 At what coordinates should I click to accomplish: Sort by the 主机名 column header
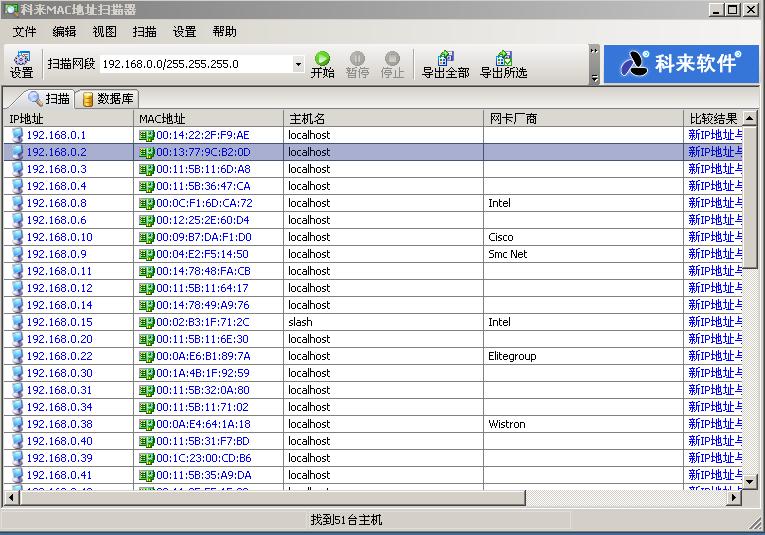pyautogui.click(x=383, y=119)
